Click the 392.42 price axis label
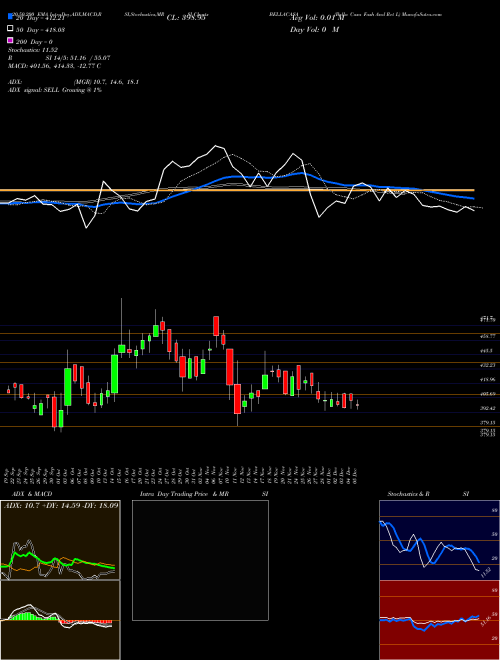500x660 pixels. pos(488,408)
